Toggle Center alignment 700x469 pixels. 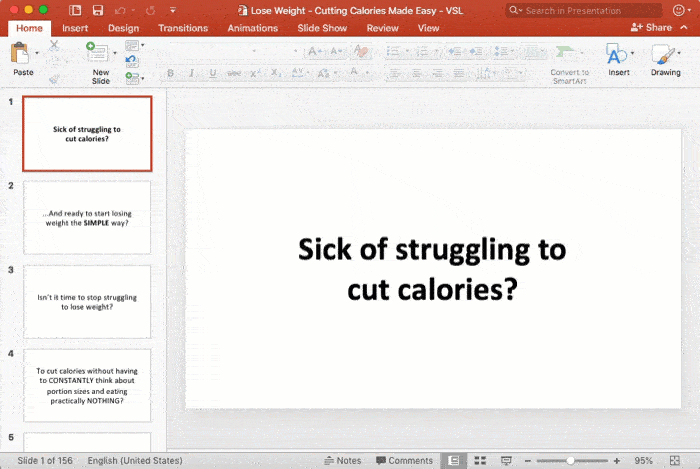click(416, 73)
